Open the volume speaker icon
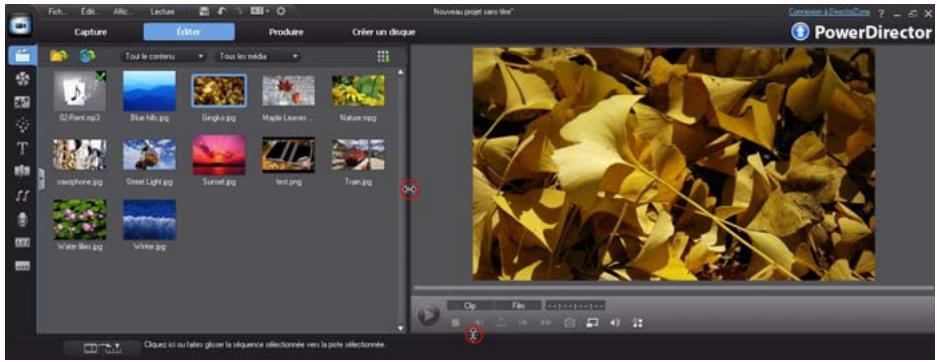 (615, 323)
